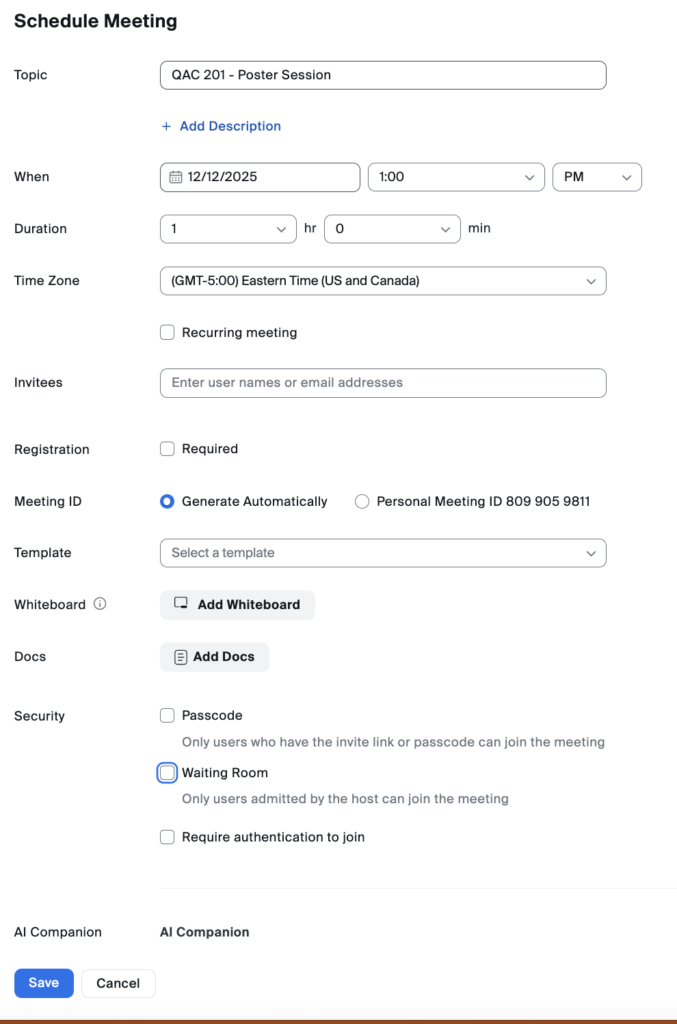Viewport: 677px width, 1024px height.
Task: Click the Whiteboard info icon
Action: click(x=100, y=604)
